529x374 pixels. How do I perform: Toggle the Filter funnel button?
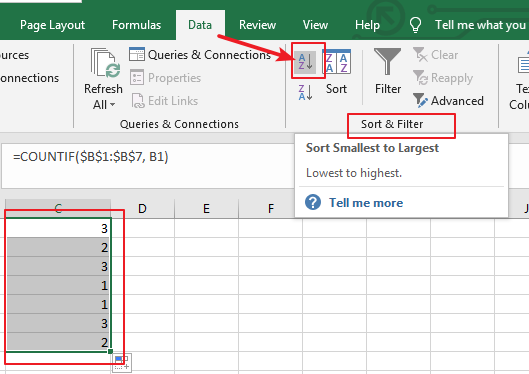(x=388, y=71)
